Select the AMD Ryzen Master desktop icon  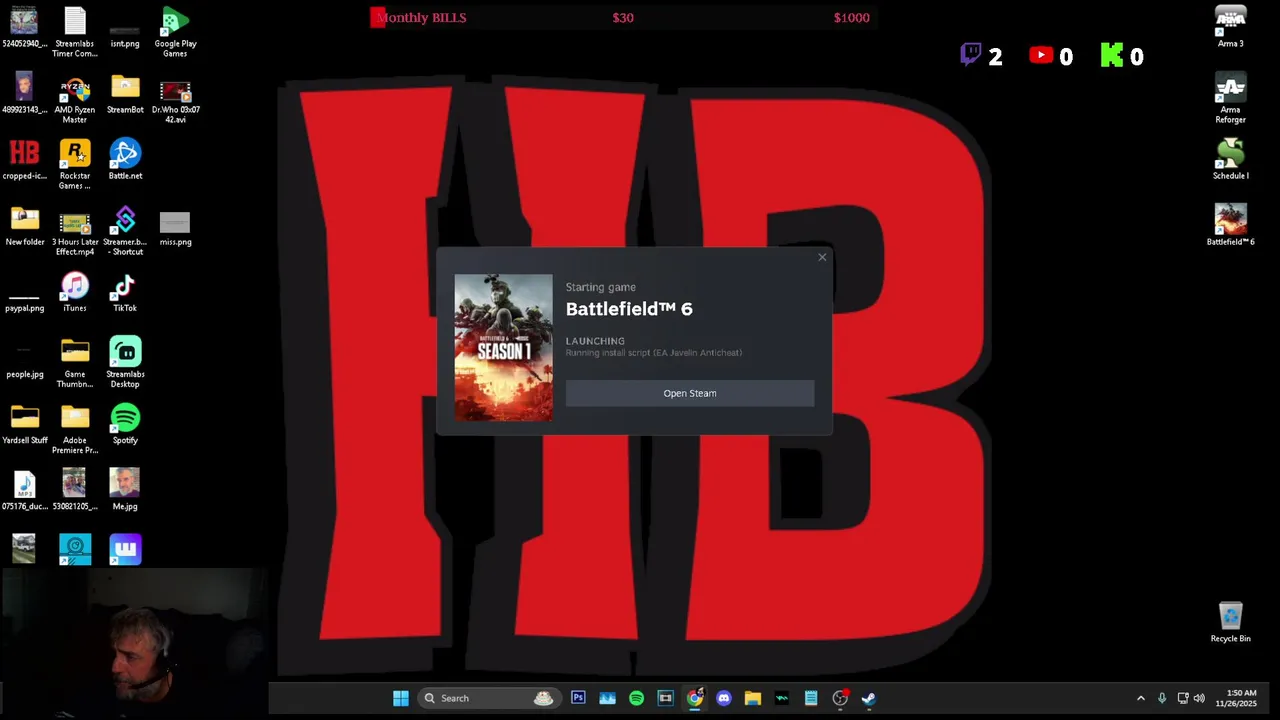(75, 98)
